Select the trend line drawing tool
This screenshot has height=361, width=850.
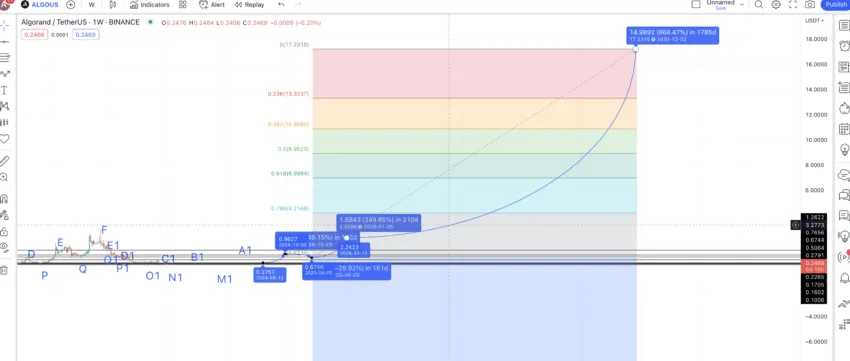pos(5,41)
